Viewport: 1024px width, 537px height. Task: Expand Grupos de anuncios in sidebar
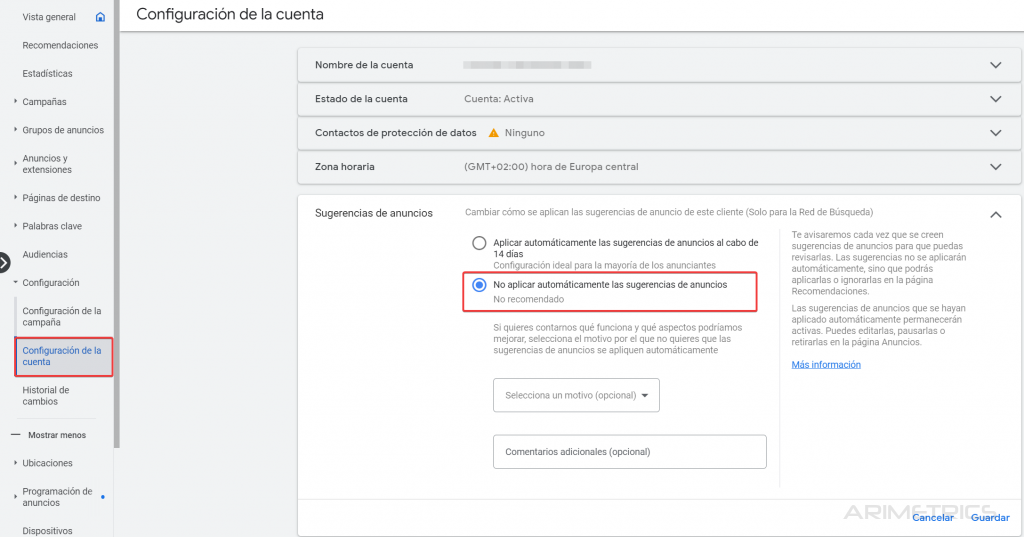(15, 129)
